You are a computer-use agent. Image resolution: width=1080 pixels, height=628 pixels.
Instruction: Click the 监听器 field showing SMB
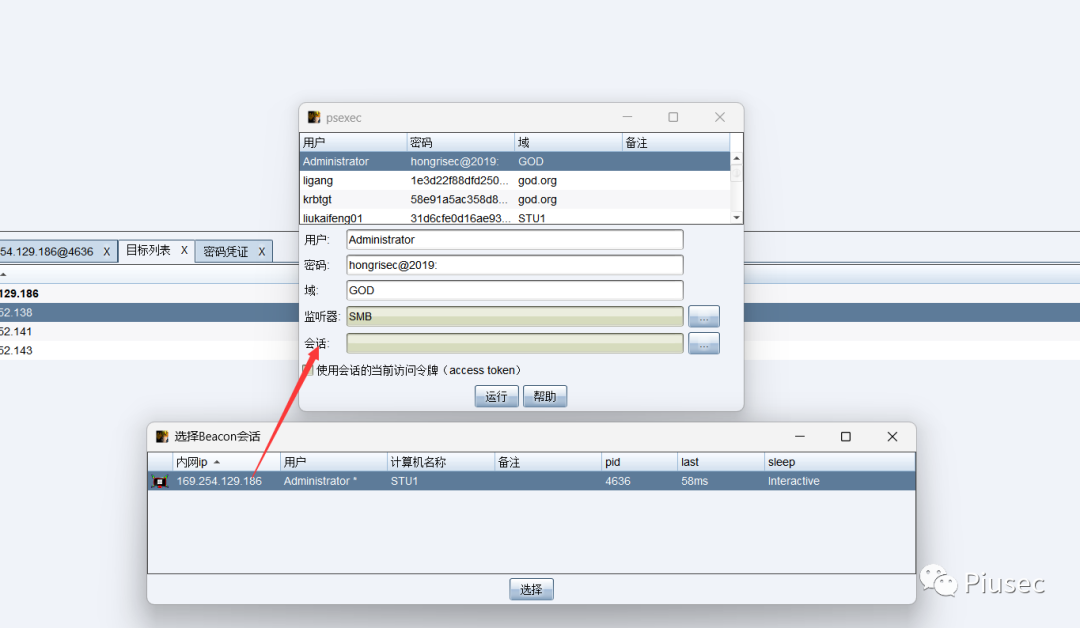515,317
